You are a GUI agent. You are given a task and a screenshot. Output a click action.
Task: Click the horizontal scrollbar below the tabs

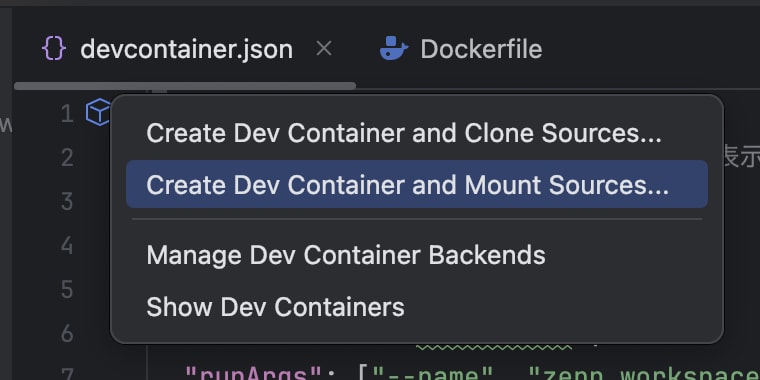click(x=185, y=86)
